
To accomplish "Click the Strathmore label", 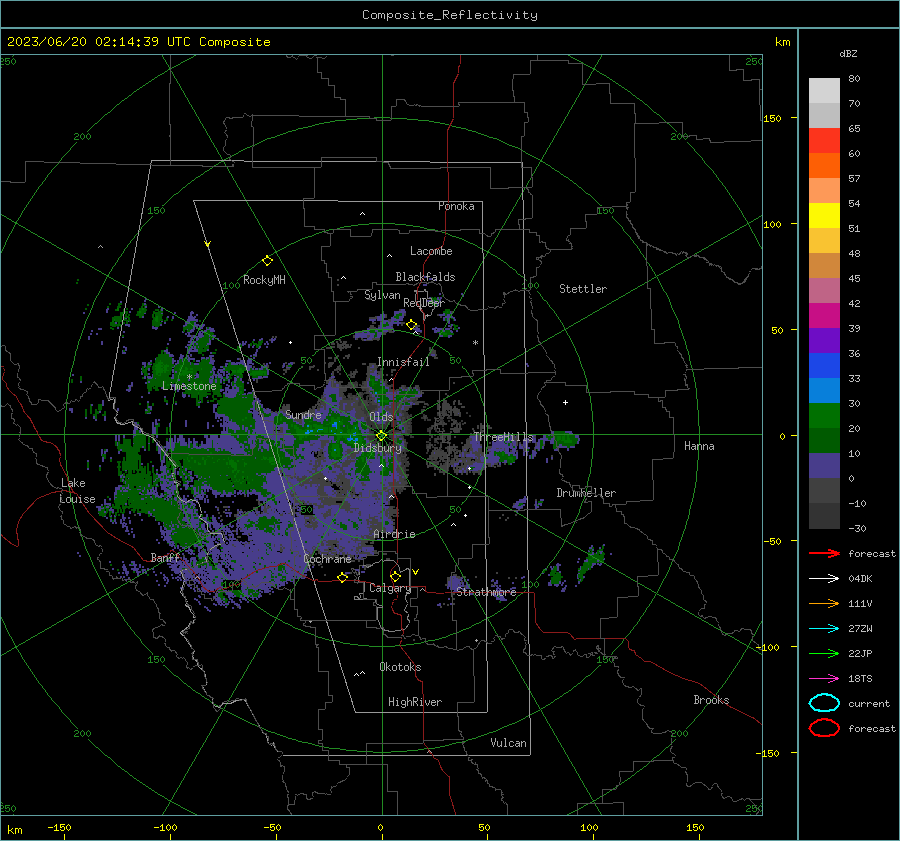I will 486,592.
